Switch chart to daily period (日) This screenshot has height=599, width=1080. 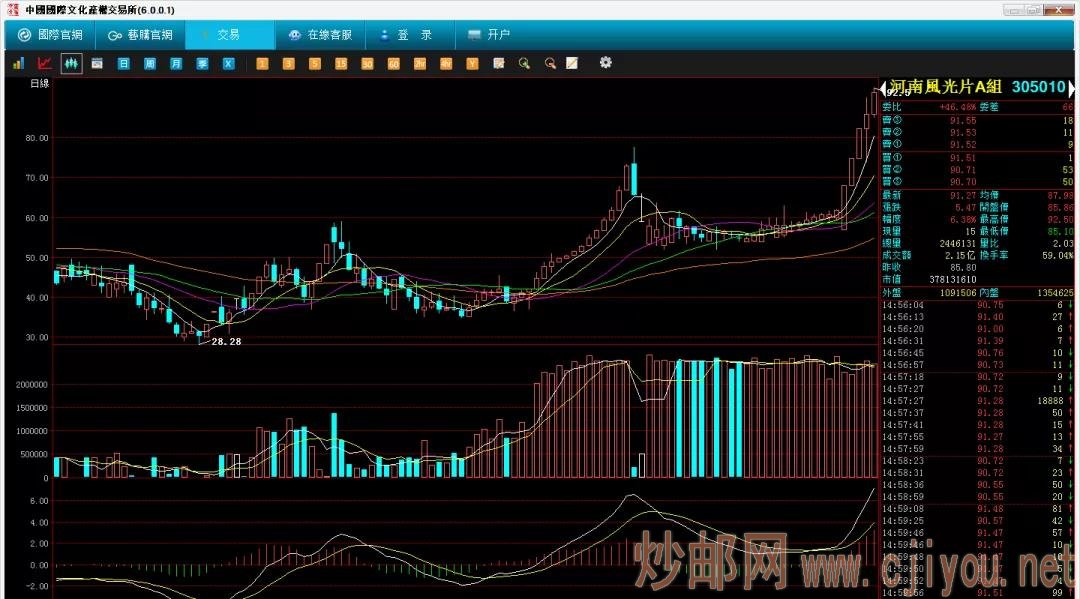tap(123, 63)
